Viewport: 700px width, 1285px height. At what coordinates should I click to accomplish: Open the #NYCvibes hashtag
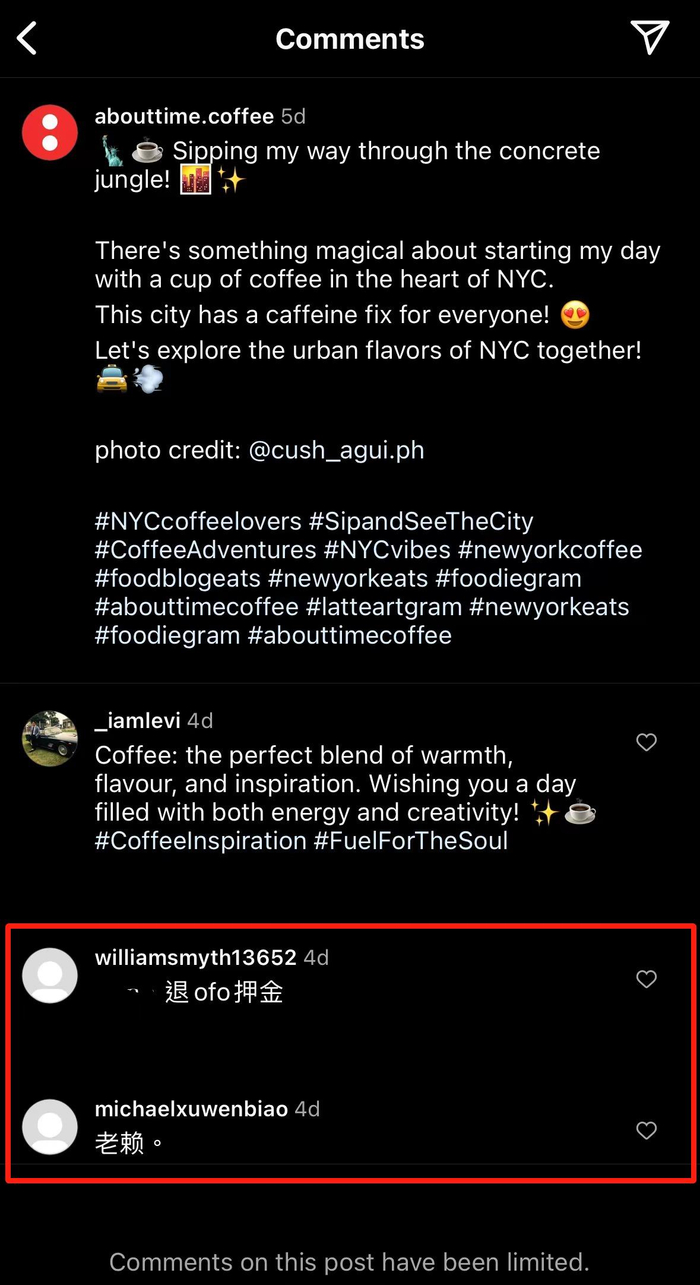(x=387, y=550)
